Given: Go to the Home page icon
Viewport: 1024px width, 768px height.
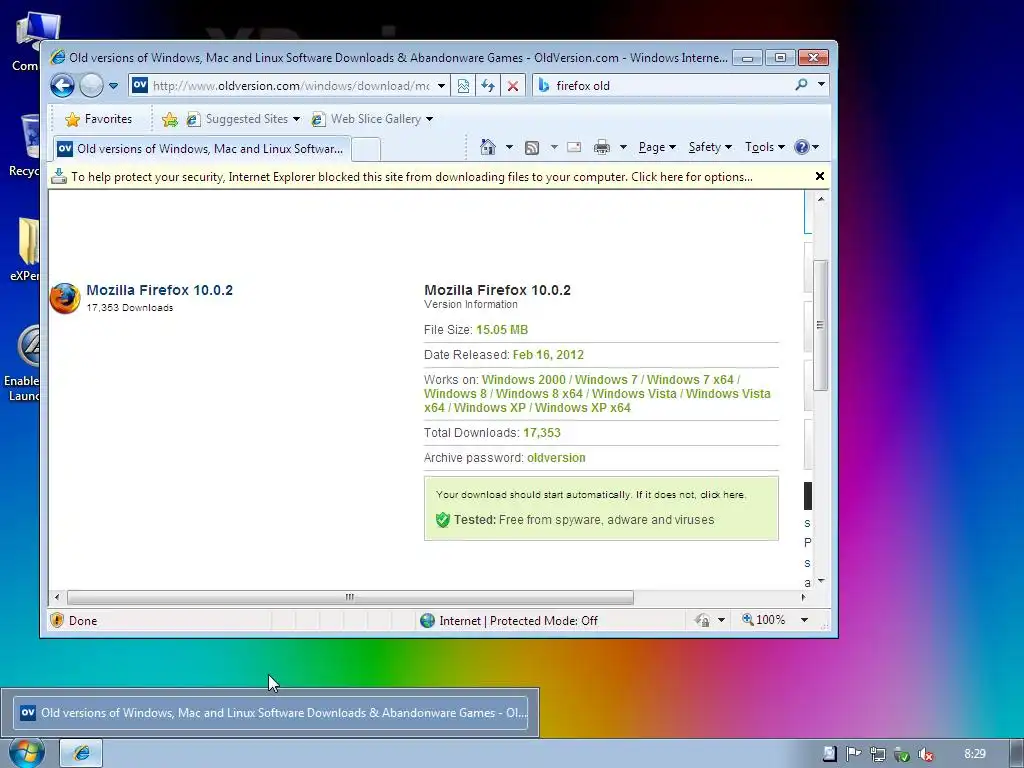Looking at the screenshot, I should point(488,147).
